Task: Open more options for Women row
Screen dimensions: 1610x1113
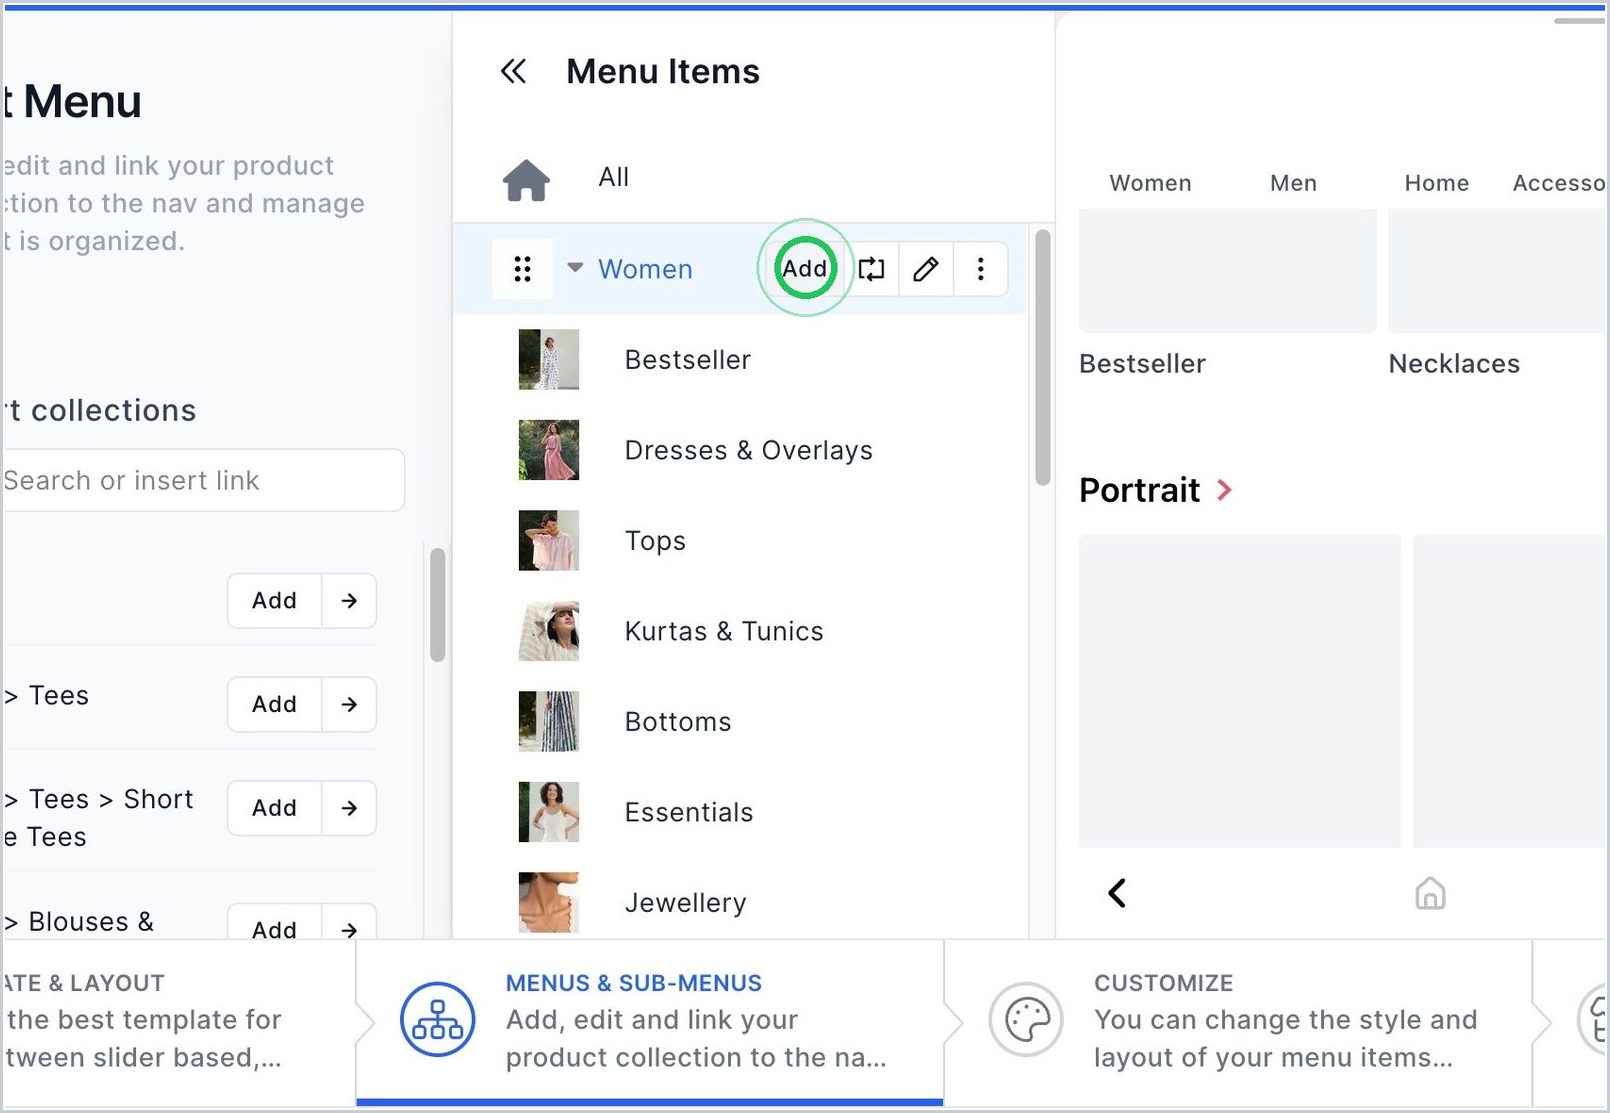Action: [980, 269]
